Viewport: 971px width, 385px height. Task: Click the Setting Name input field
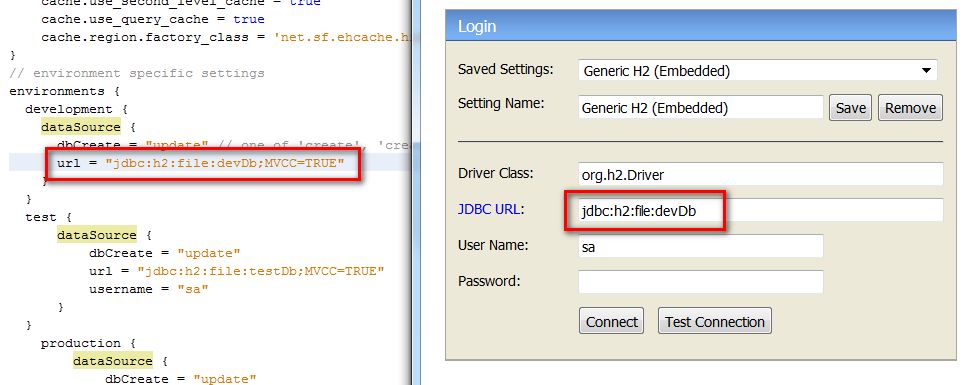click(x=700, y=108)
